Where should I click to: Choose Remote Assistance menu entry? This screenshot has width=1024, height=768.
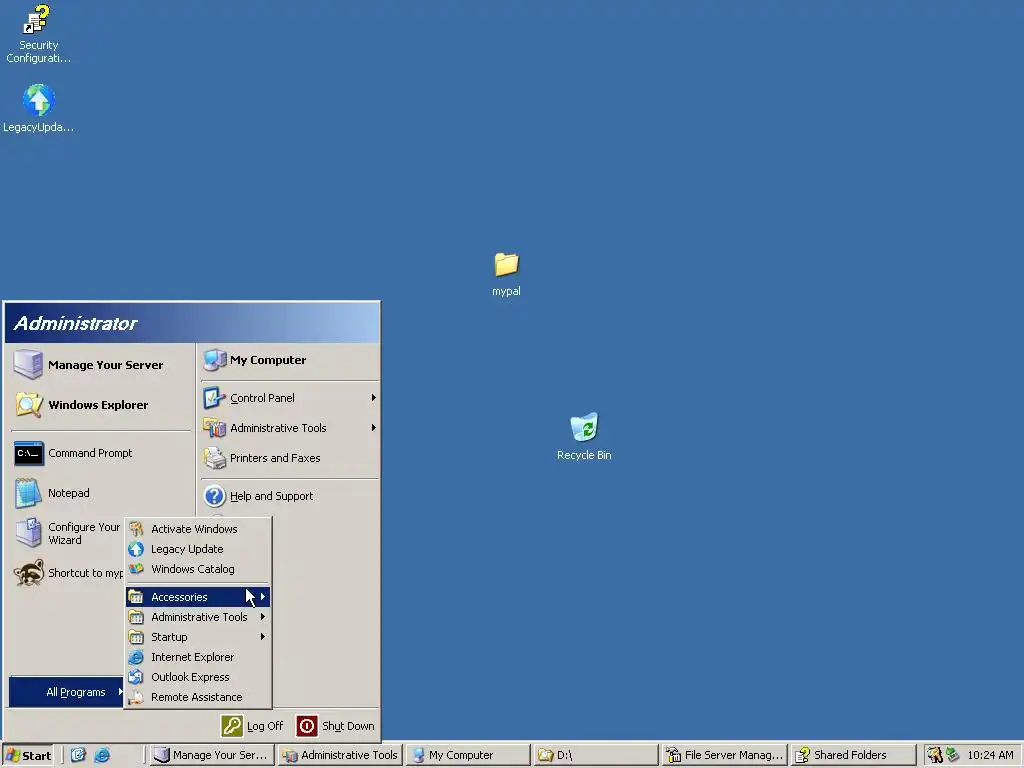(198, 697)
